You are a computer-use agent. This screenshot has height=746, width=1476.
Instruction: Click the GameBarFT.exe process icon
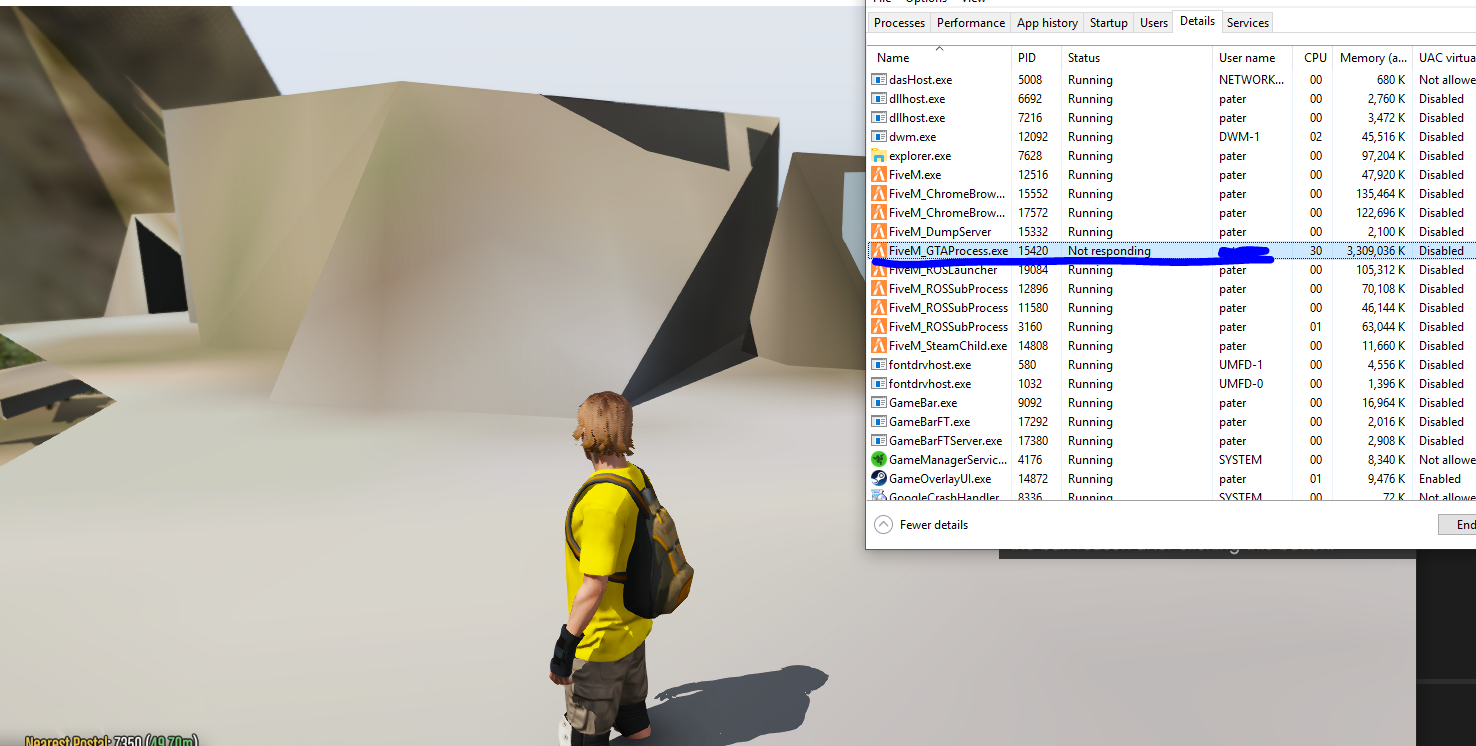[879, 421]
